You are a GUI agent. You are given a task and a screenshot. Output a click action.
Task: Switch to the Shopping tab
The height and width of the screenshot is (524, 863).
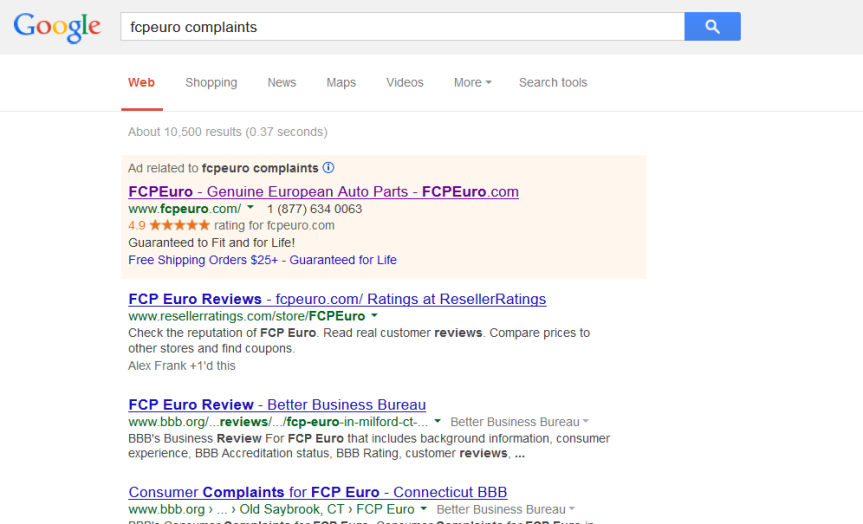coord(211,83)
